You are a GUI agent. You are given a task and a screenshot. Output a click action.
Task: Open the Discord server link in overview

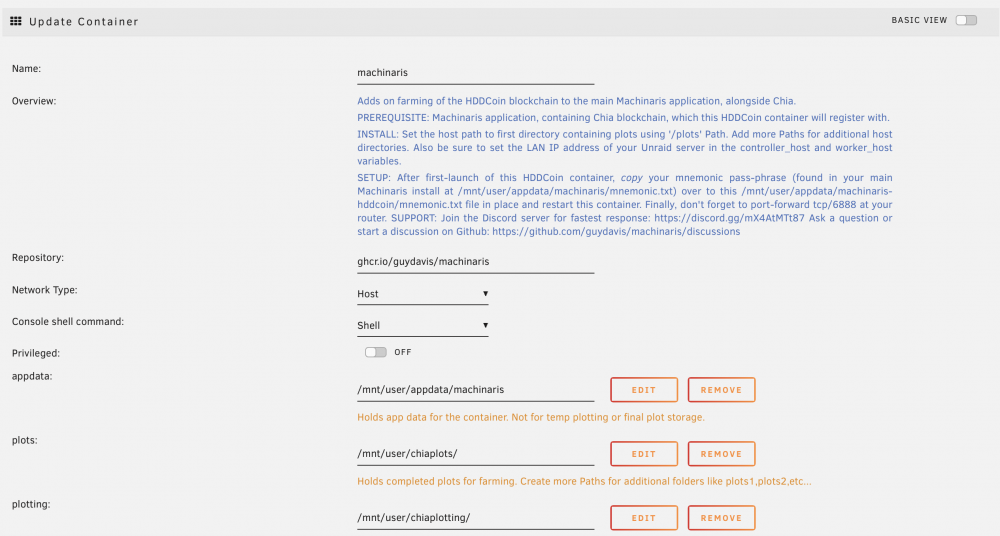(x=730, y=218)
